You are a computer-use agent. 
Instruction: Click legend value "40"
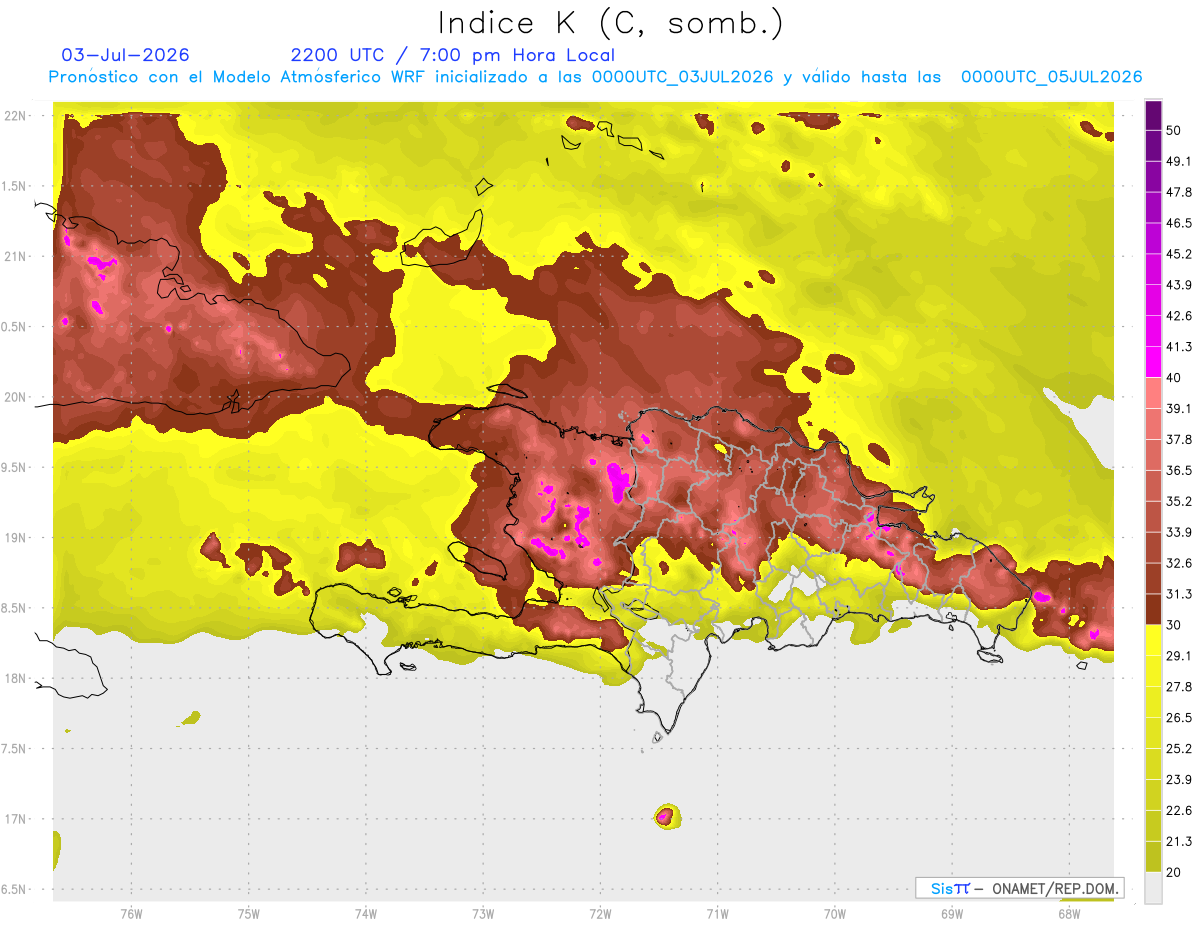(x=1174, y=378)
